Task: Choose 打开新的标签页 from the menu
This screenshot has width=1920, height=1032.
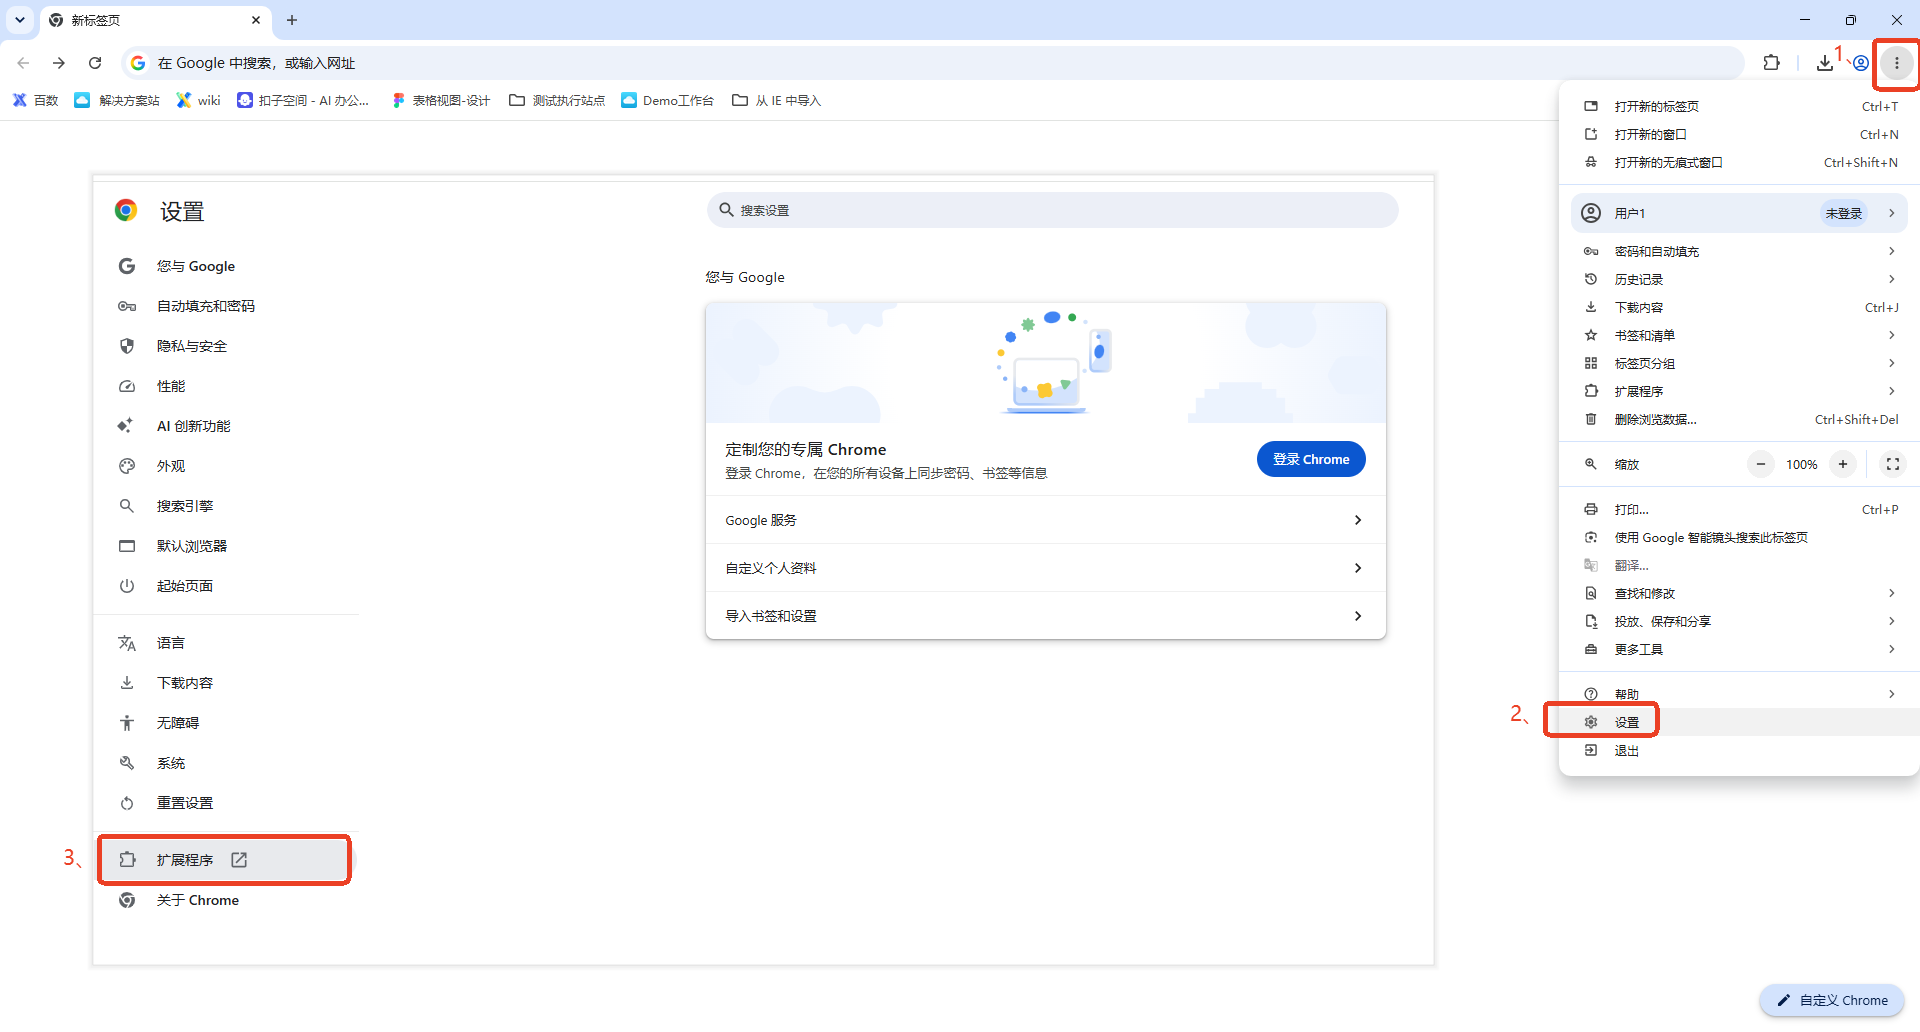Action: tap(1739, 106)
